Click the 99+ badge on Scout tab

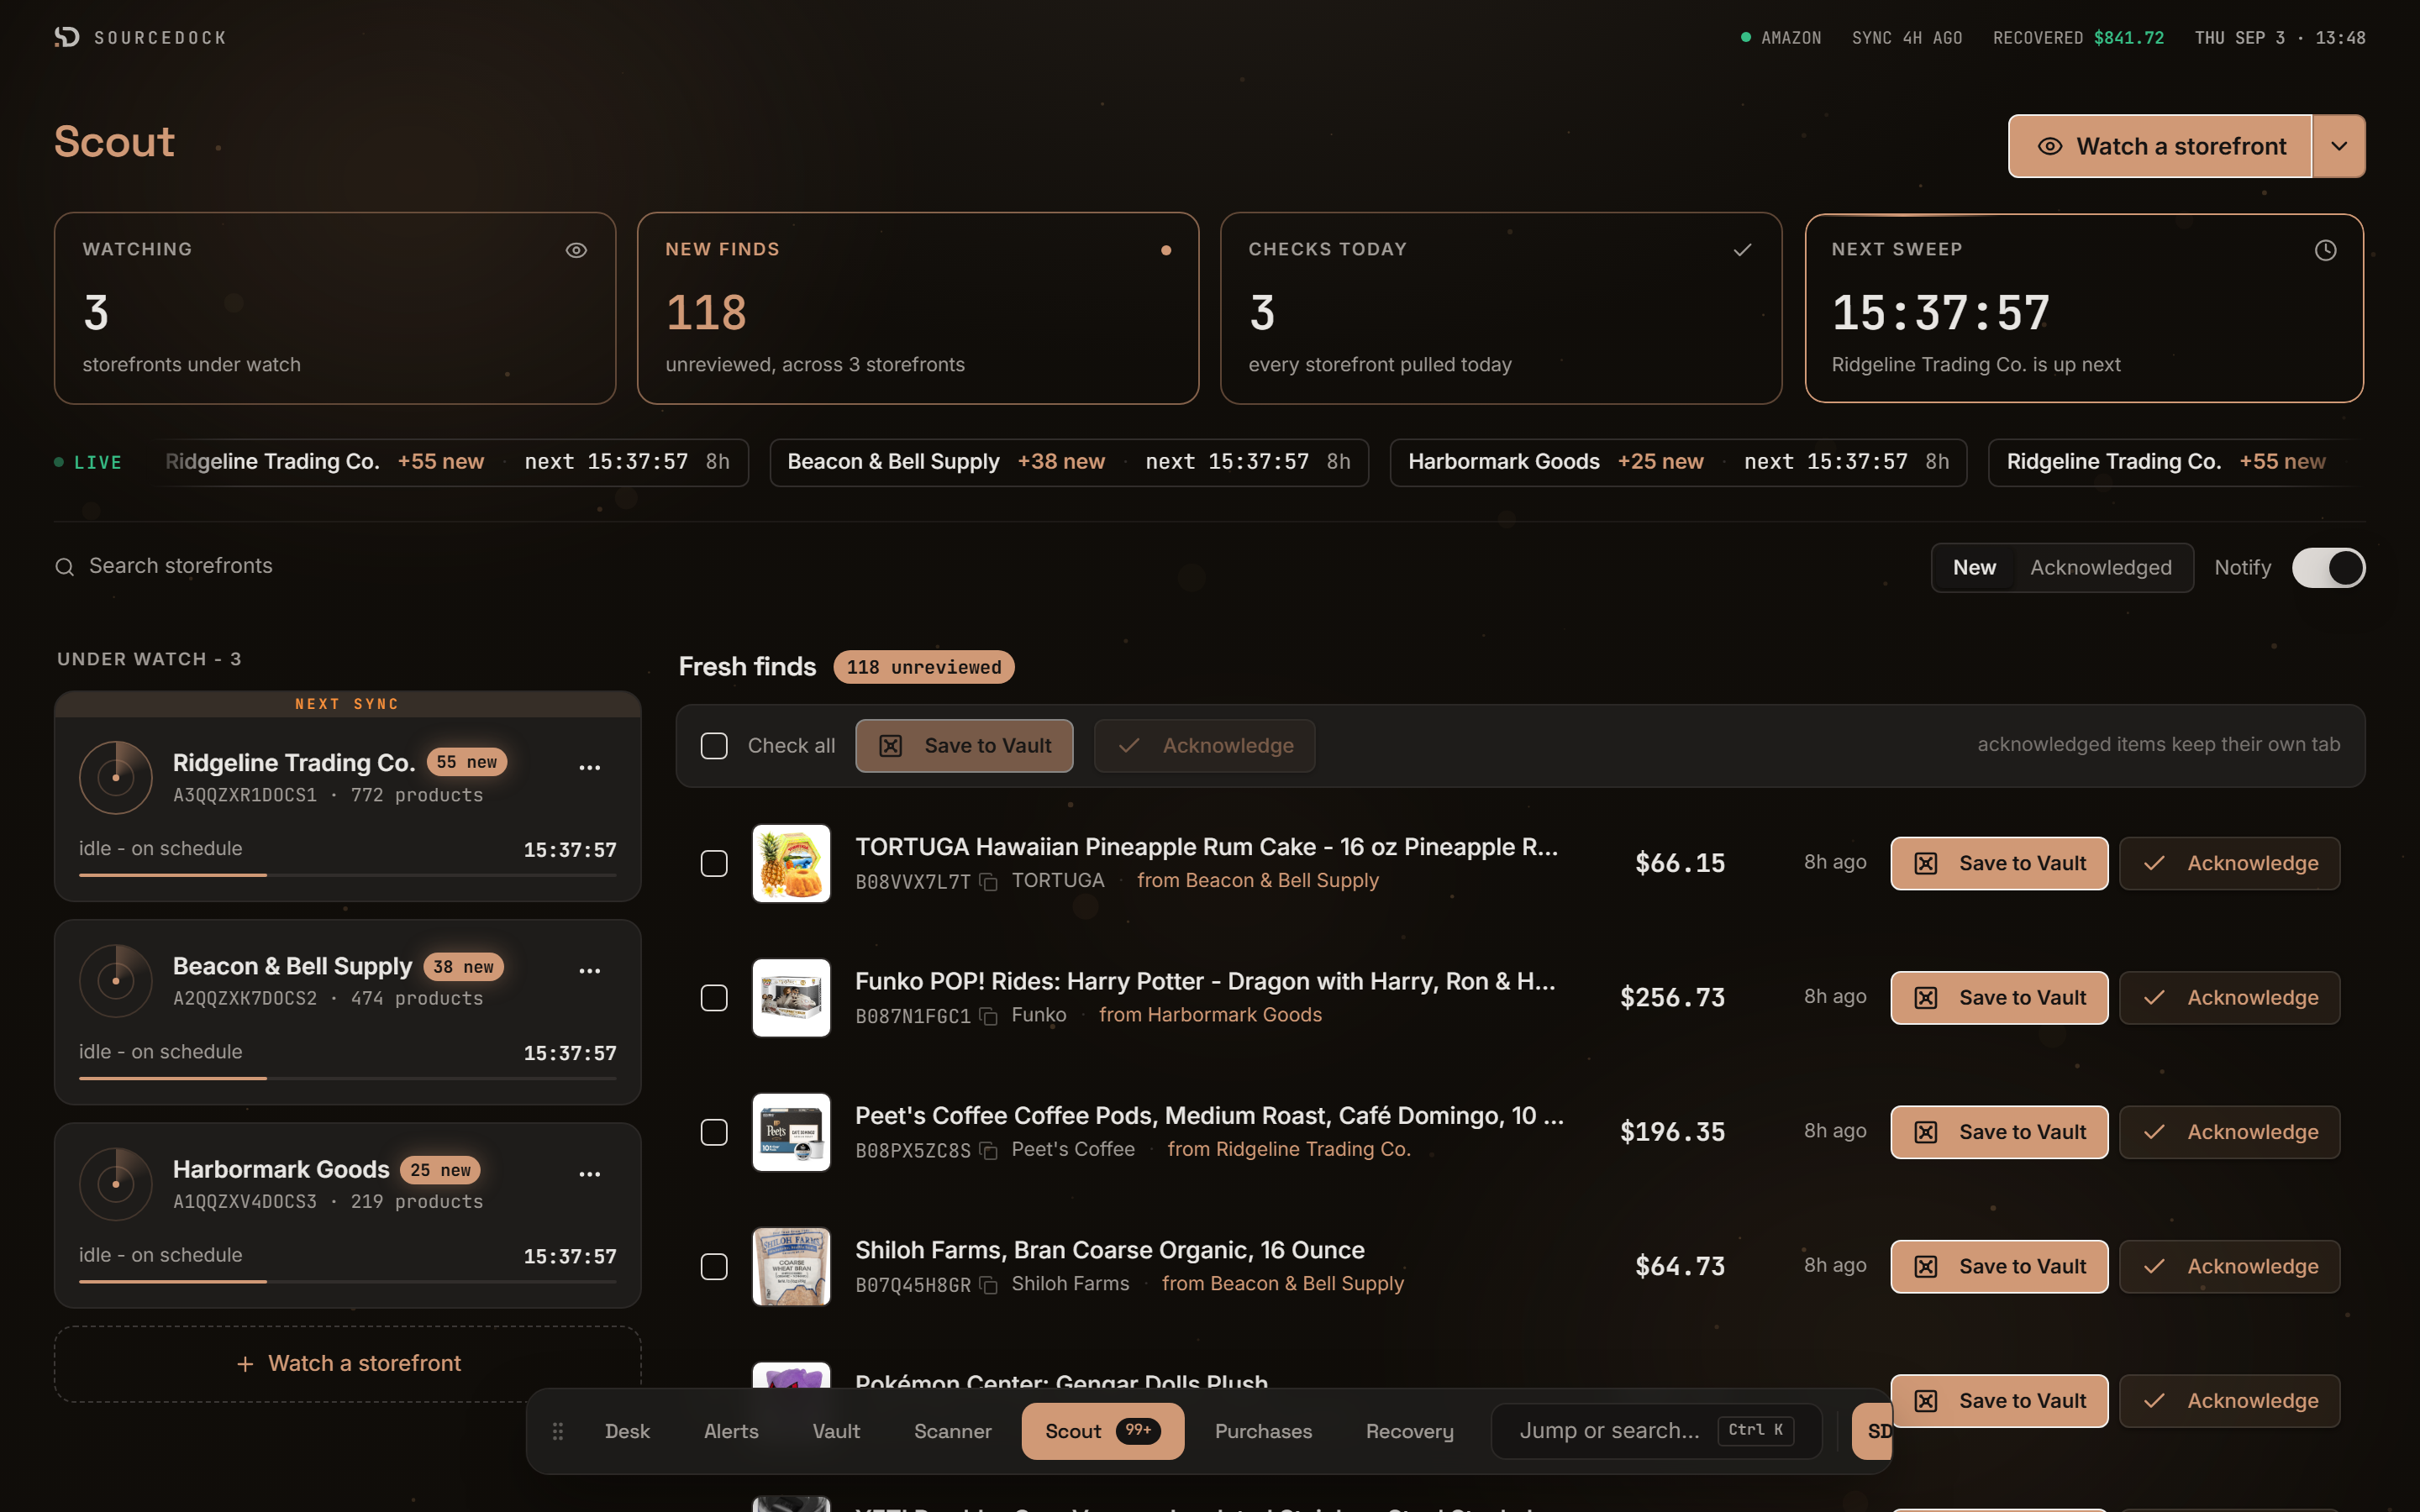pyautogui.click(x=1138, y=1430)
